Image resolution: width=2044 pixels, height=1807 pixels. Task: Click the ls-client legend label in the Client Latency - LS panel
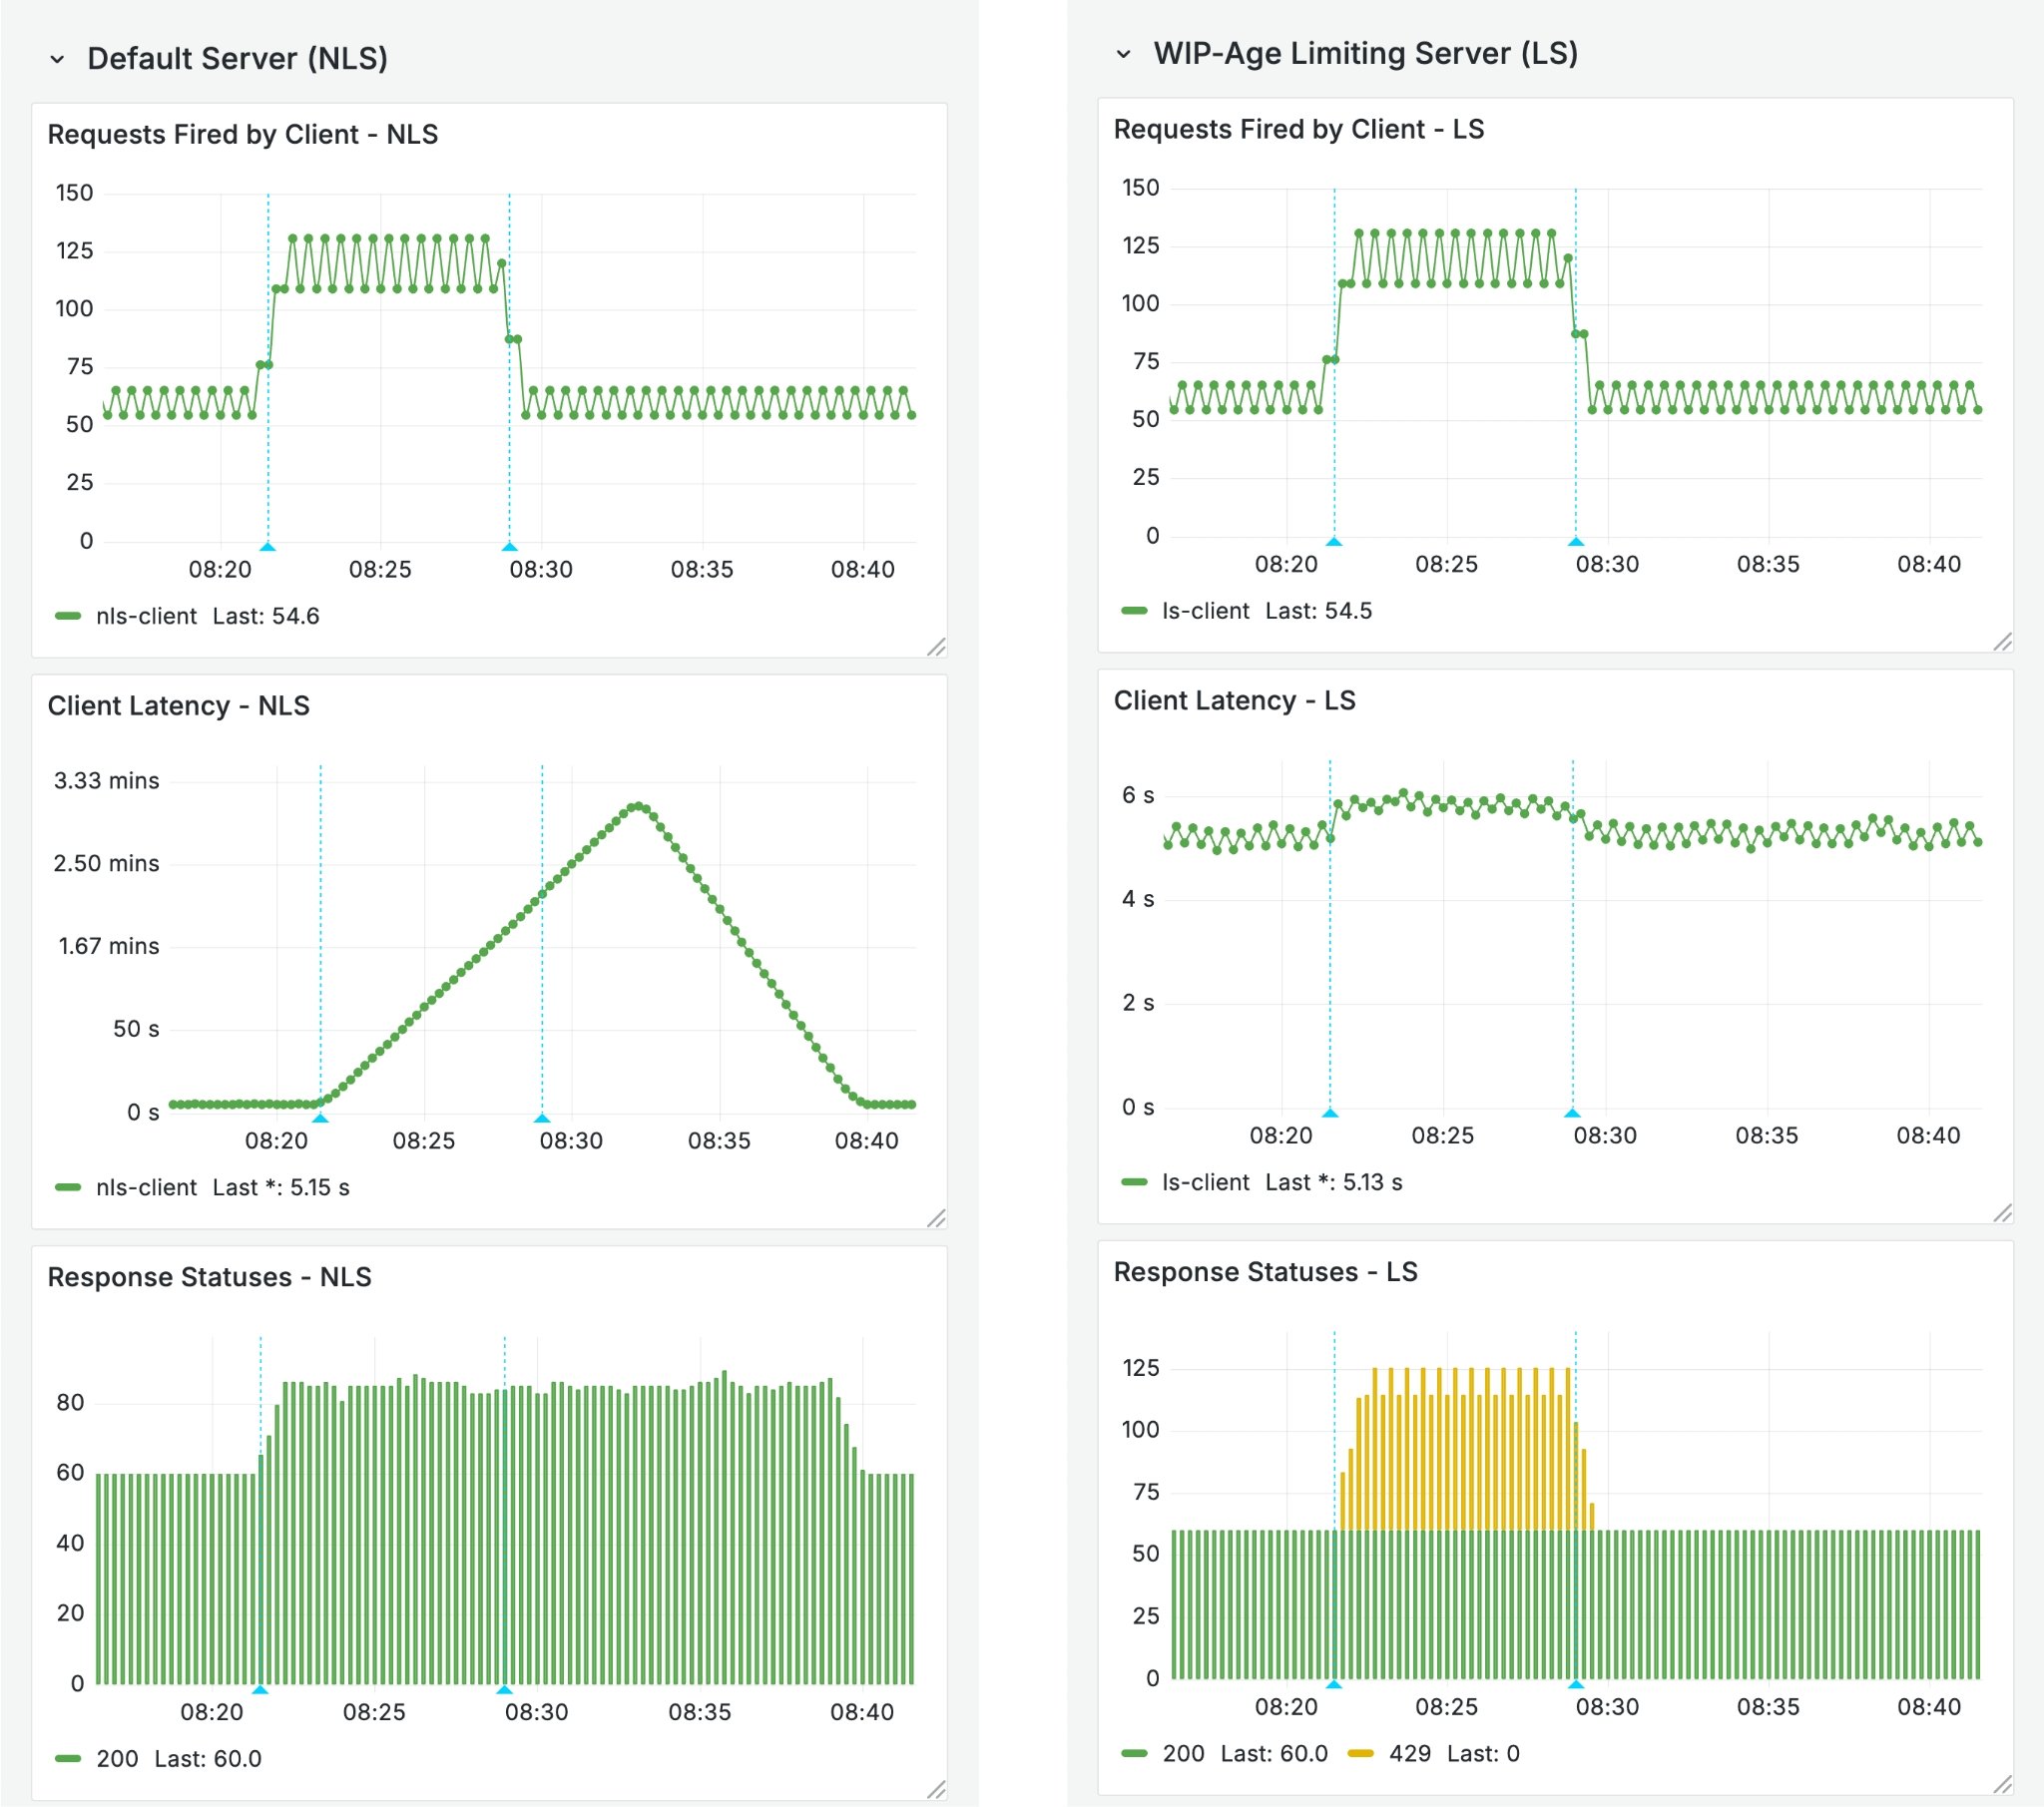pyautogui.click(x=1205, y=1182)
